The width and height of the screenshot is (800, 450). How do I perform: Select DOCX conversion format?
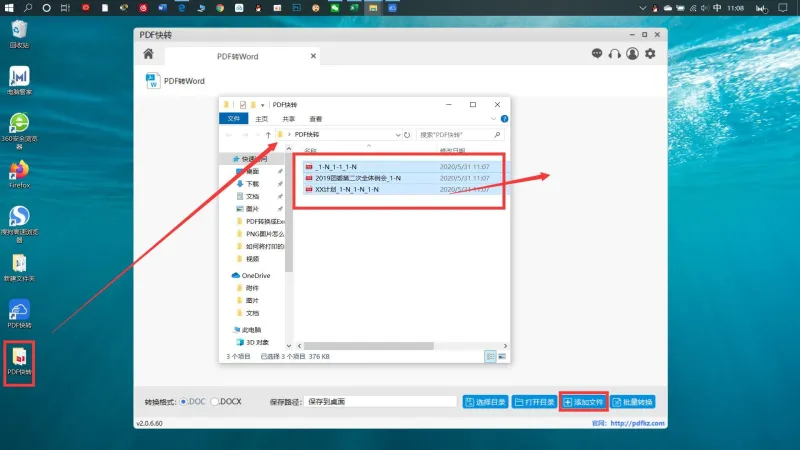215,402
